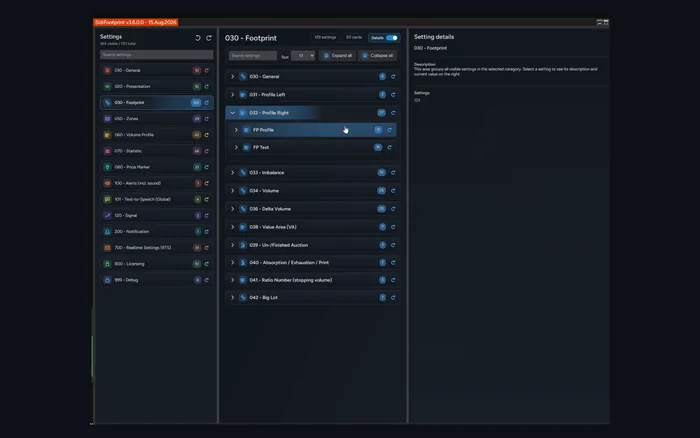700x438 pixels.
Task: Expand the 031 - Profile Left card
Action: coord(233,95)
